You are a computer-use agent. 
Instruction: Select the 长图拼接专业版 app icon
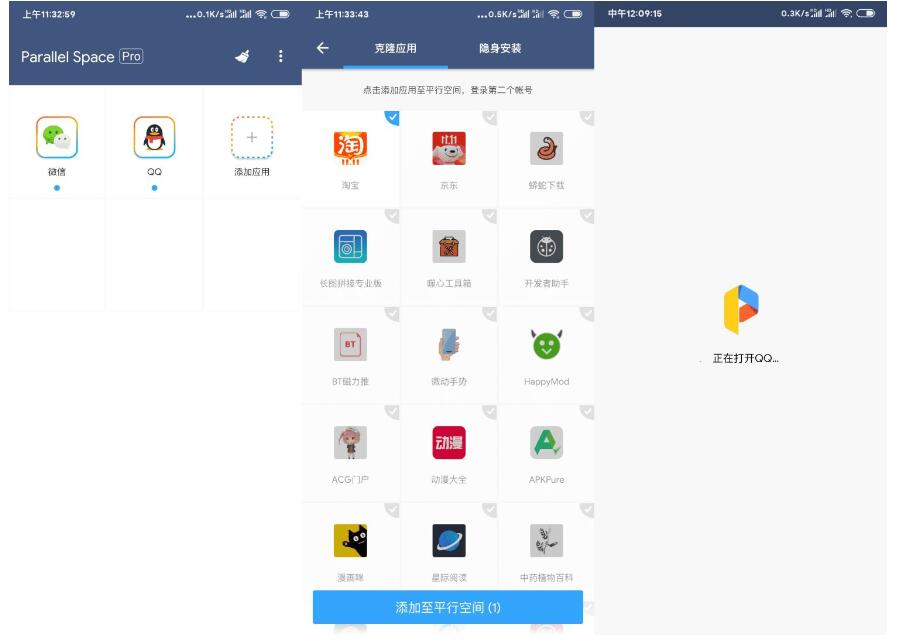[351, 247]
